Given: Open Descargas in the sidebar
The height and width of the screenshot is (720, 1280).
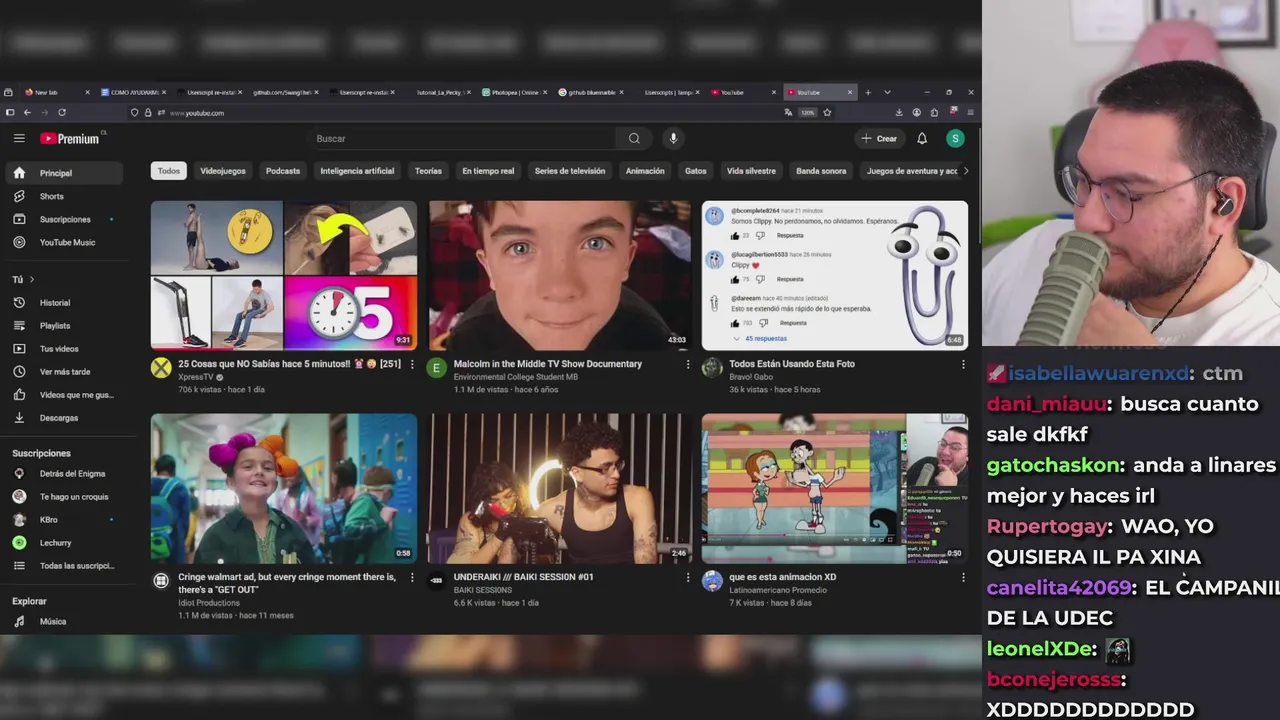Looking at the screenshot, I should pos(64,418).
